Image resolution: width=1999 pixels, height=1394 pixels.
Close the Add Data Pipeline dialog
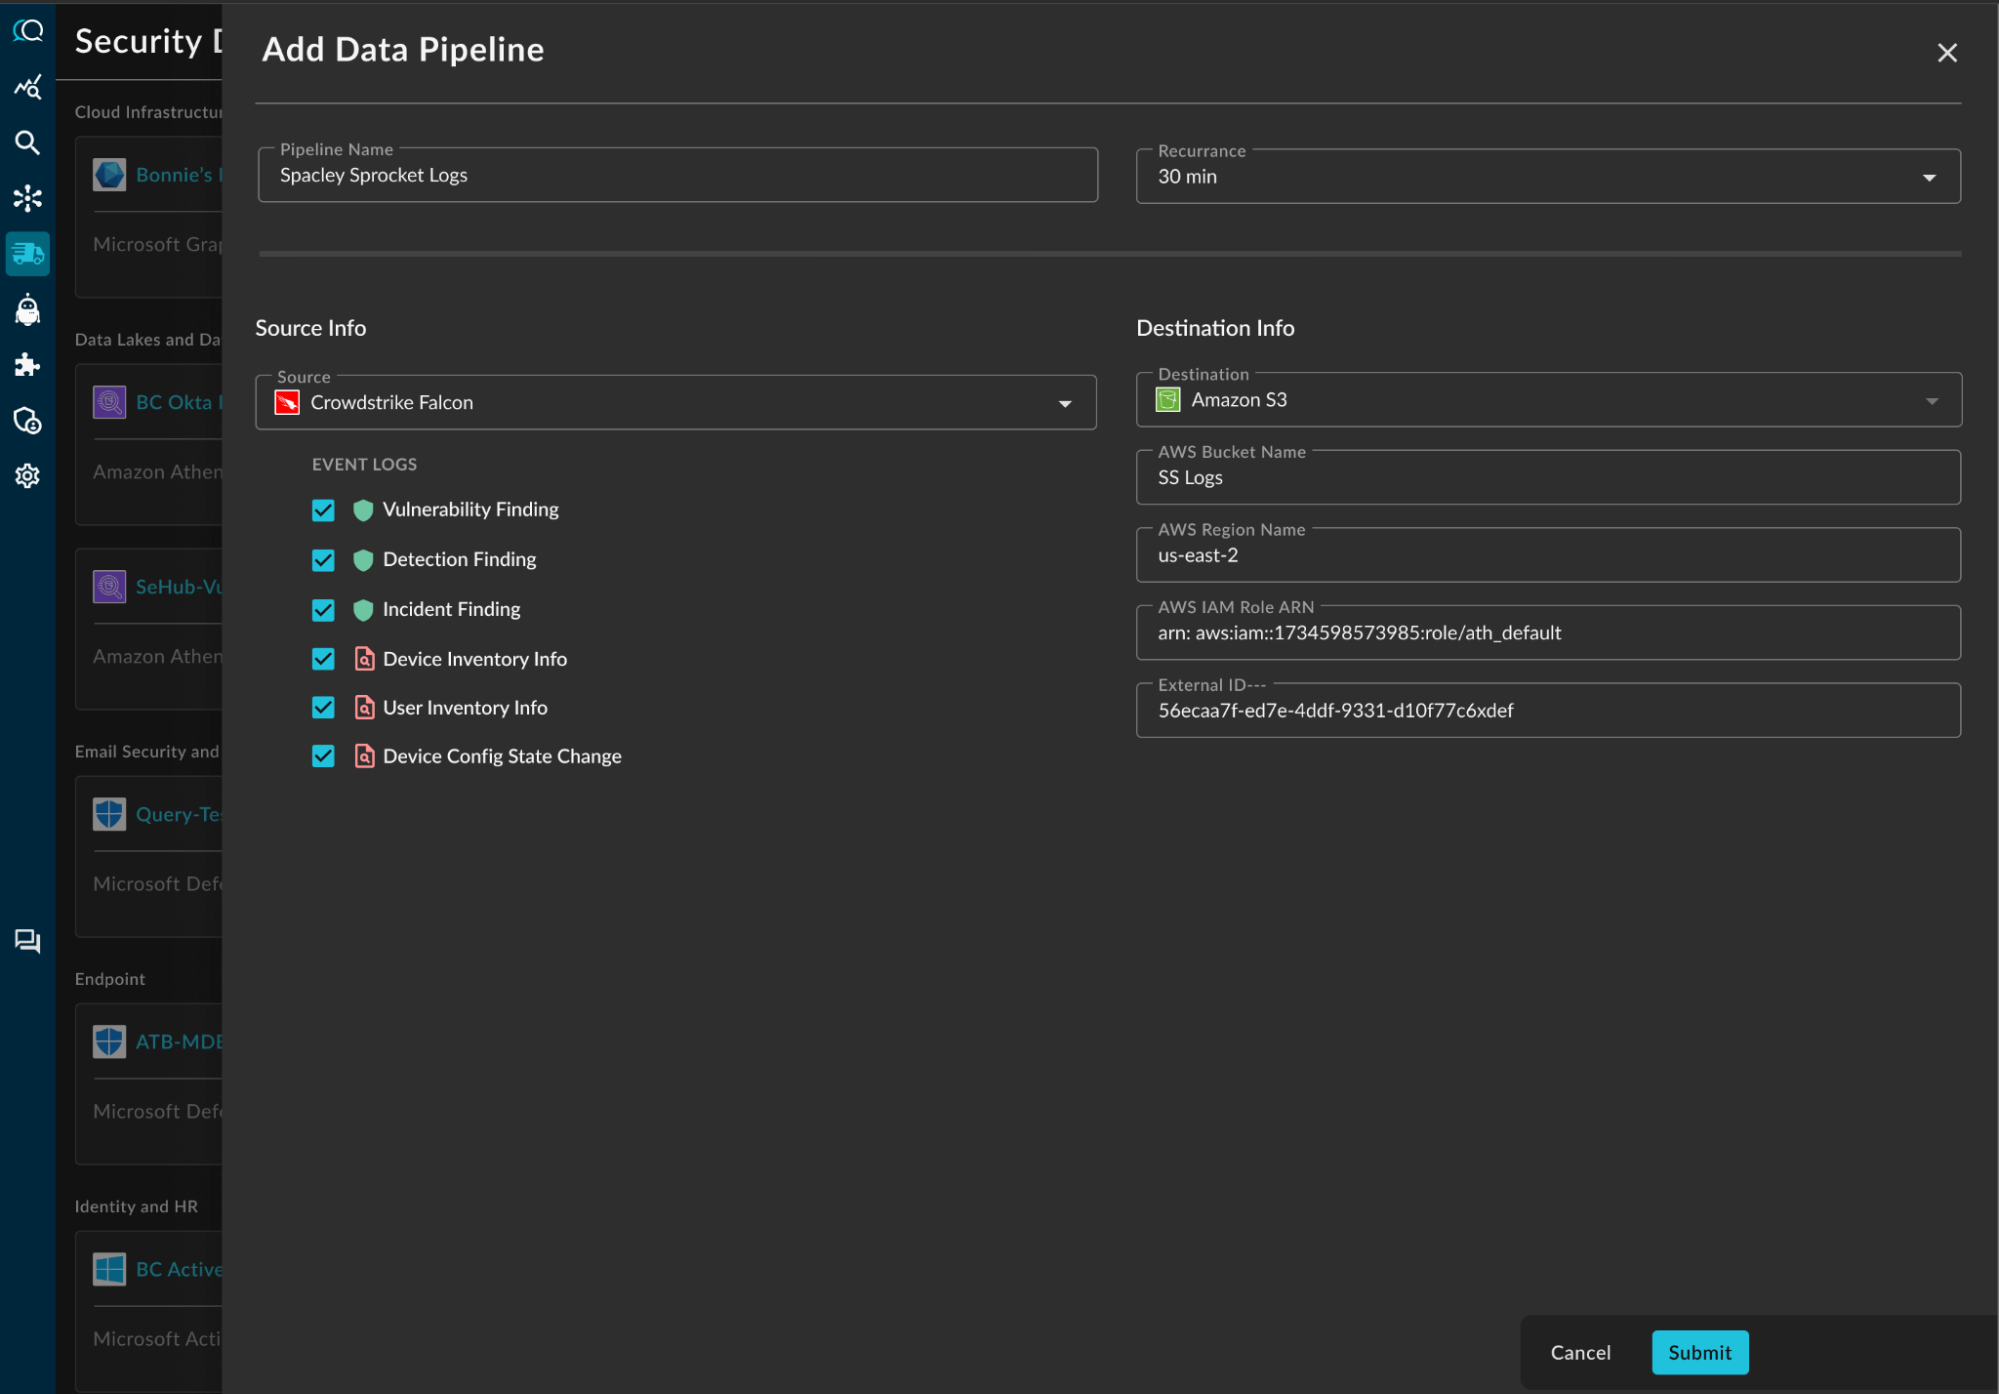(x=1946, y=53)
